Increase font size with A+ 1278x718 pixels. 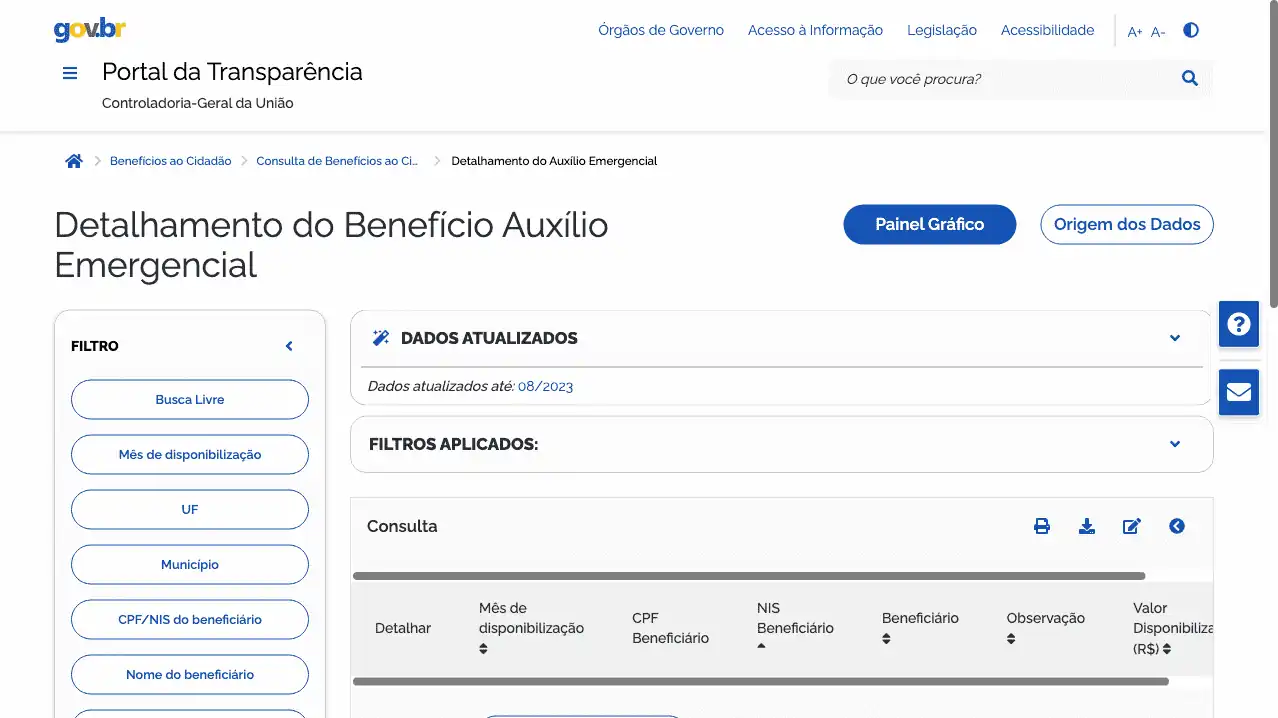pos(1134,32)
